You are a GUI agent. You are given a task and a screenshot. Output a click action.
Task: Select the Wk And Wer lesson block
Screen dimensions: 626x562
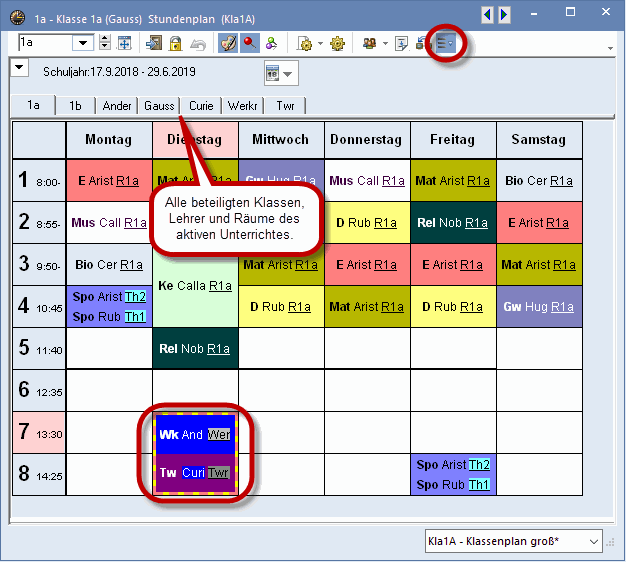click(x=195, y=434)
